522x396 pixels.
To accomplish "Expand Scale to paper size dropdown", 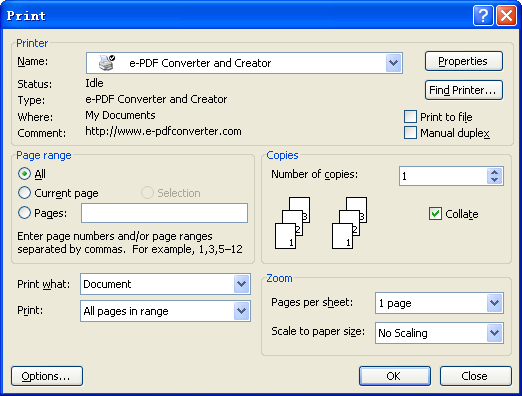I will 495,332.
